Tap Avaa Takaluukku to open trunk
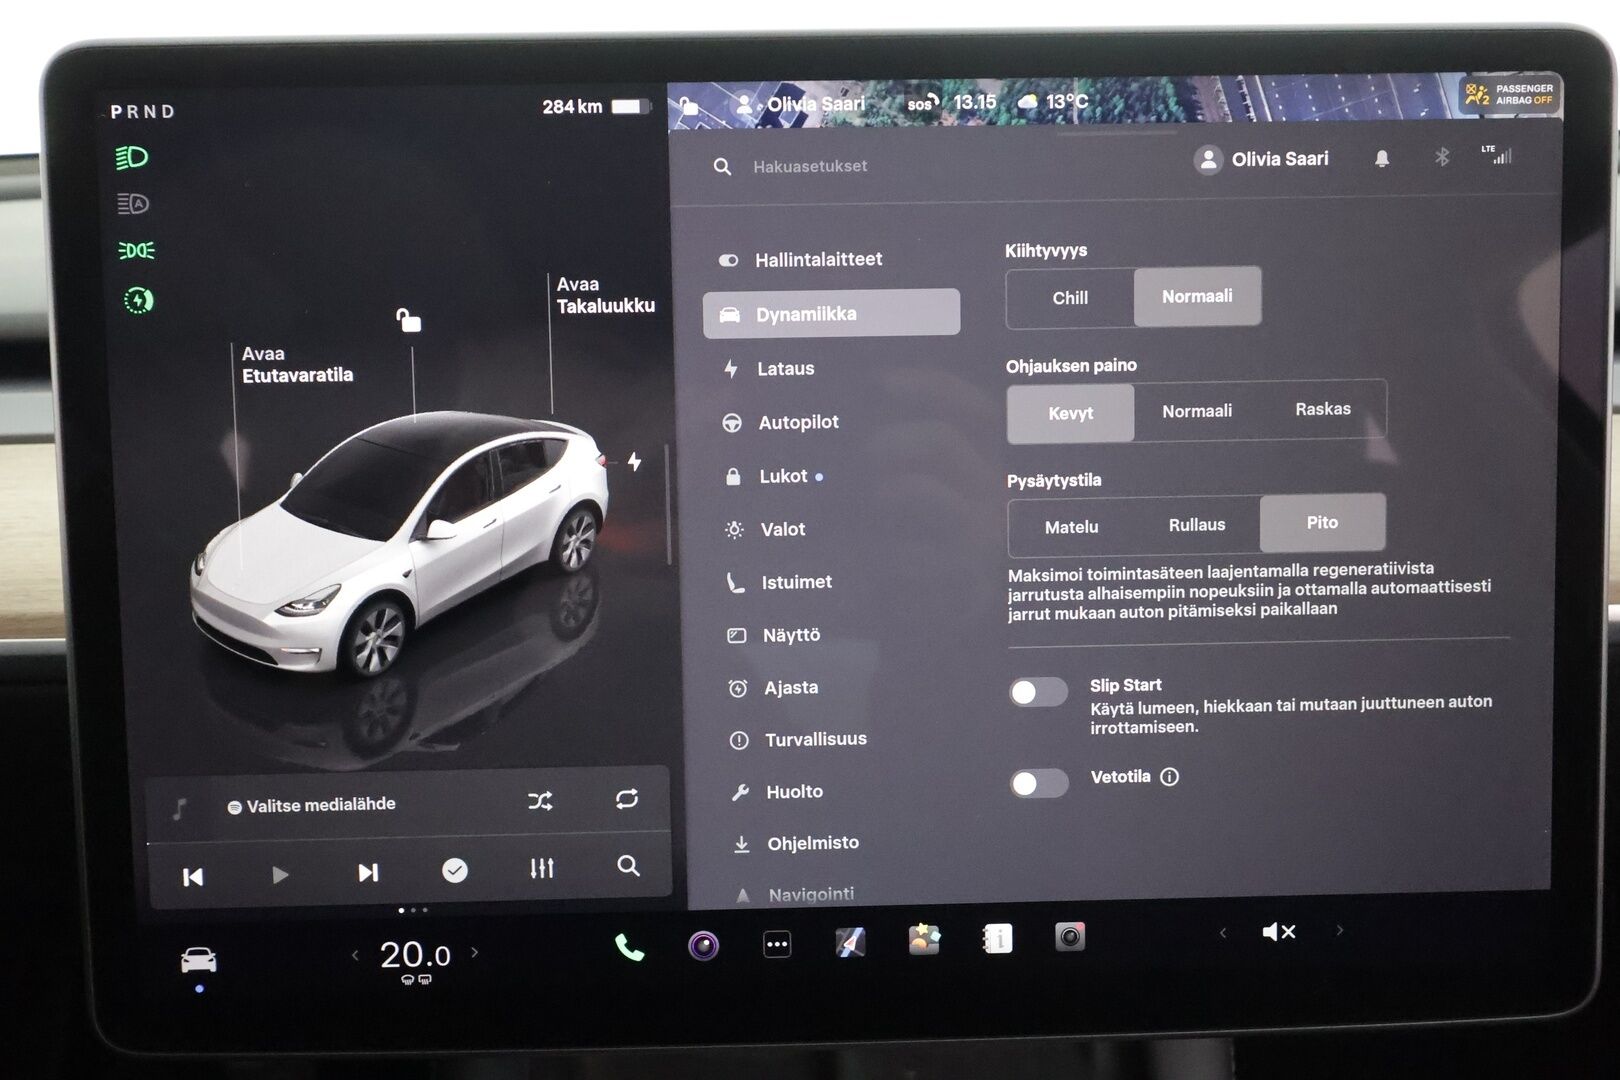1620x1080 pixels. tap(605, 296)
